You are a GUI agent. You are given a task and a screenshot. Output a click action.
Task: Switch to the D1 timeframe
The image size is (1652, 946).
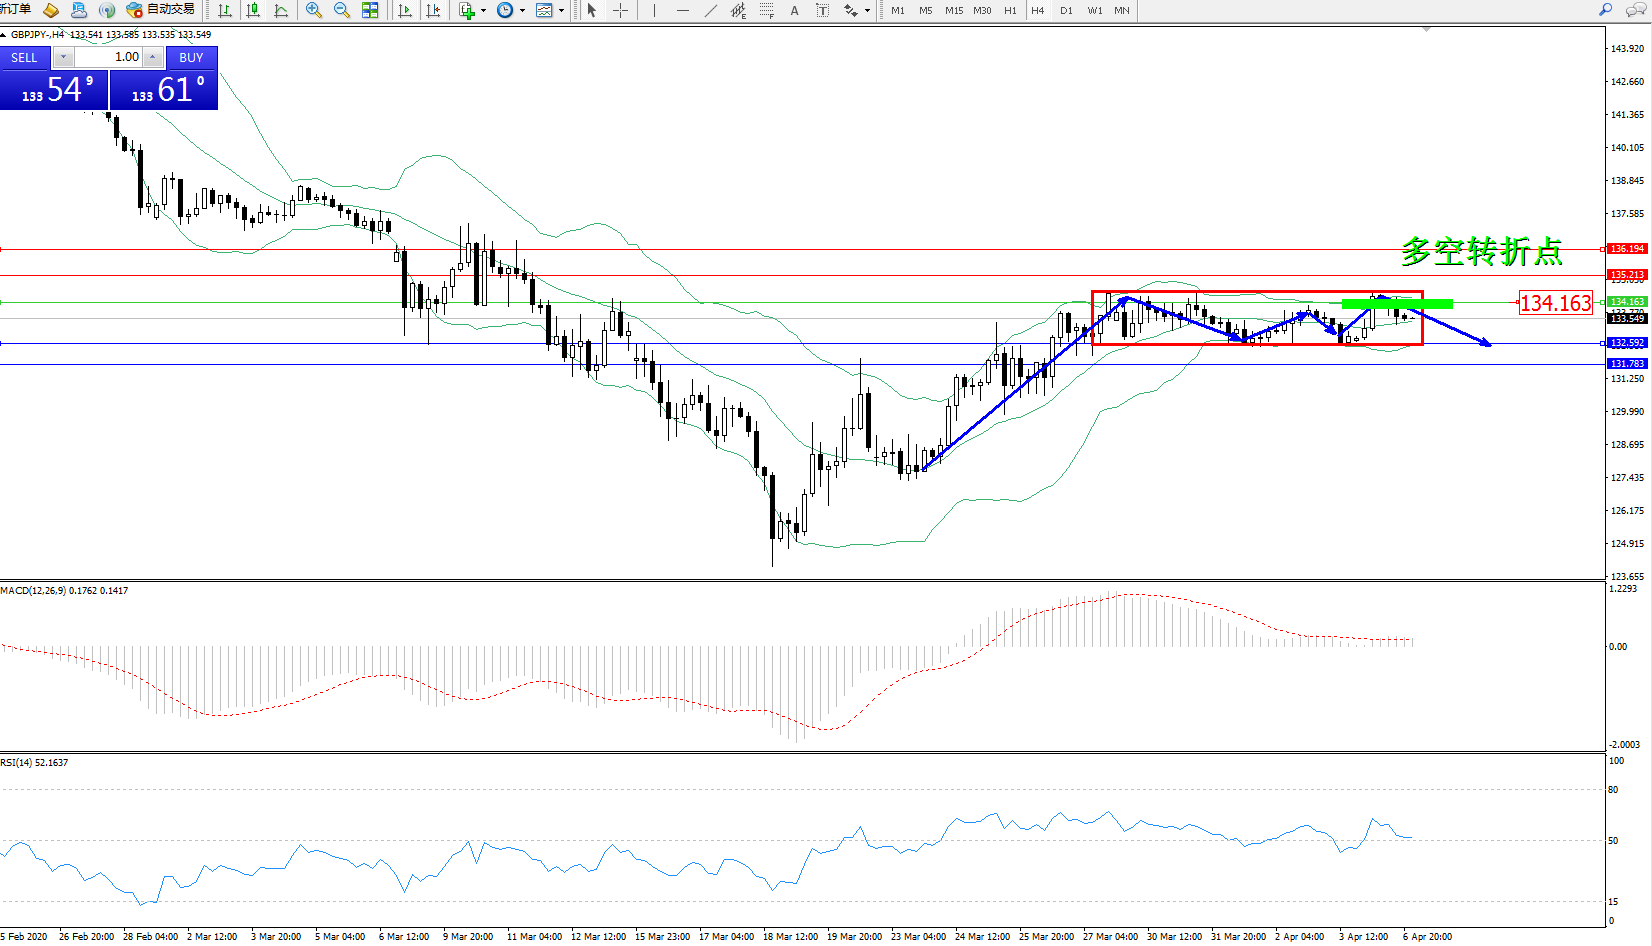1066,10
